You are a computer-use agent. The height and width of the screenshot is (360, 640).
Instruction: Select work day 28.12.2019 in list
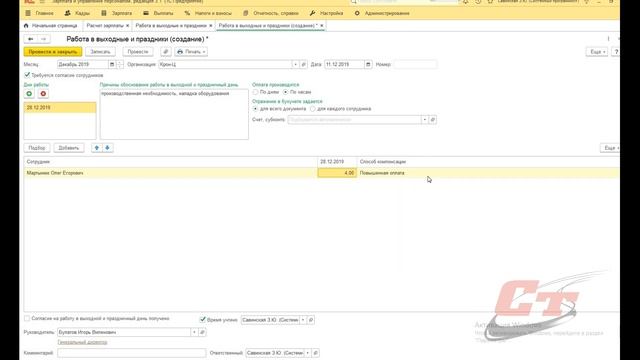pyautogui.click(x=60, y=108)
